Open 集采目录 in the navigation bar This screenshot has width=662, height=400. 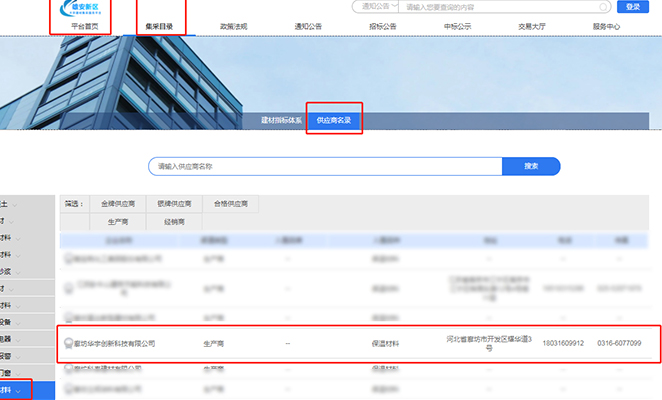pos(160,27)
